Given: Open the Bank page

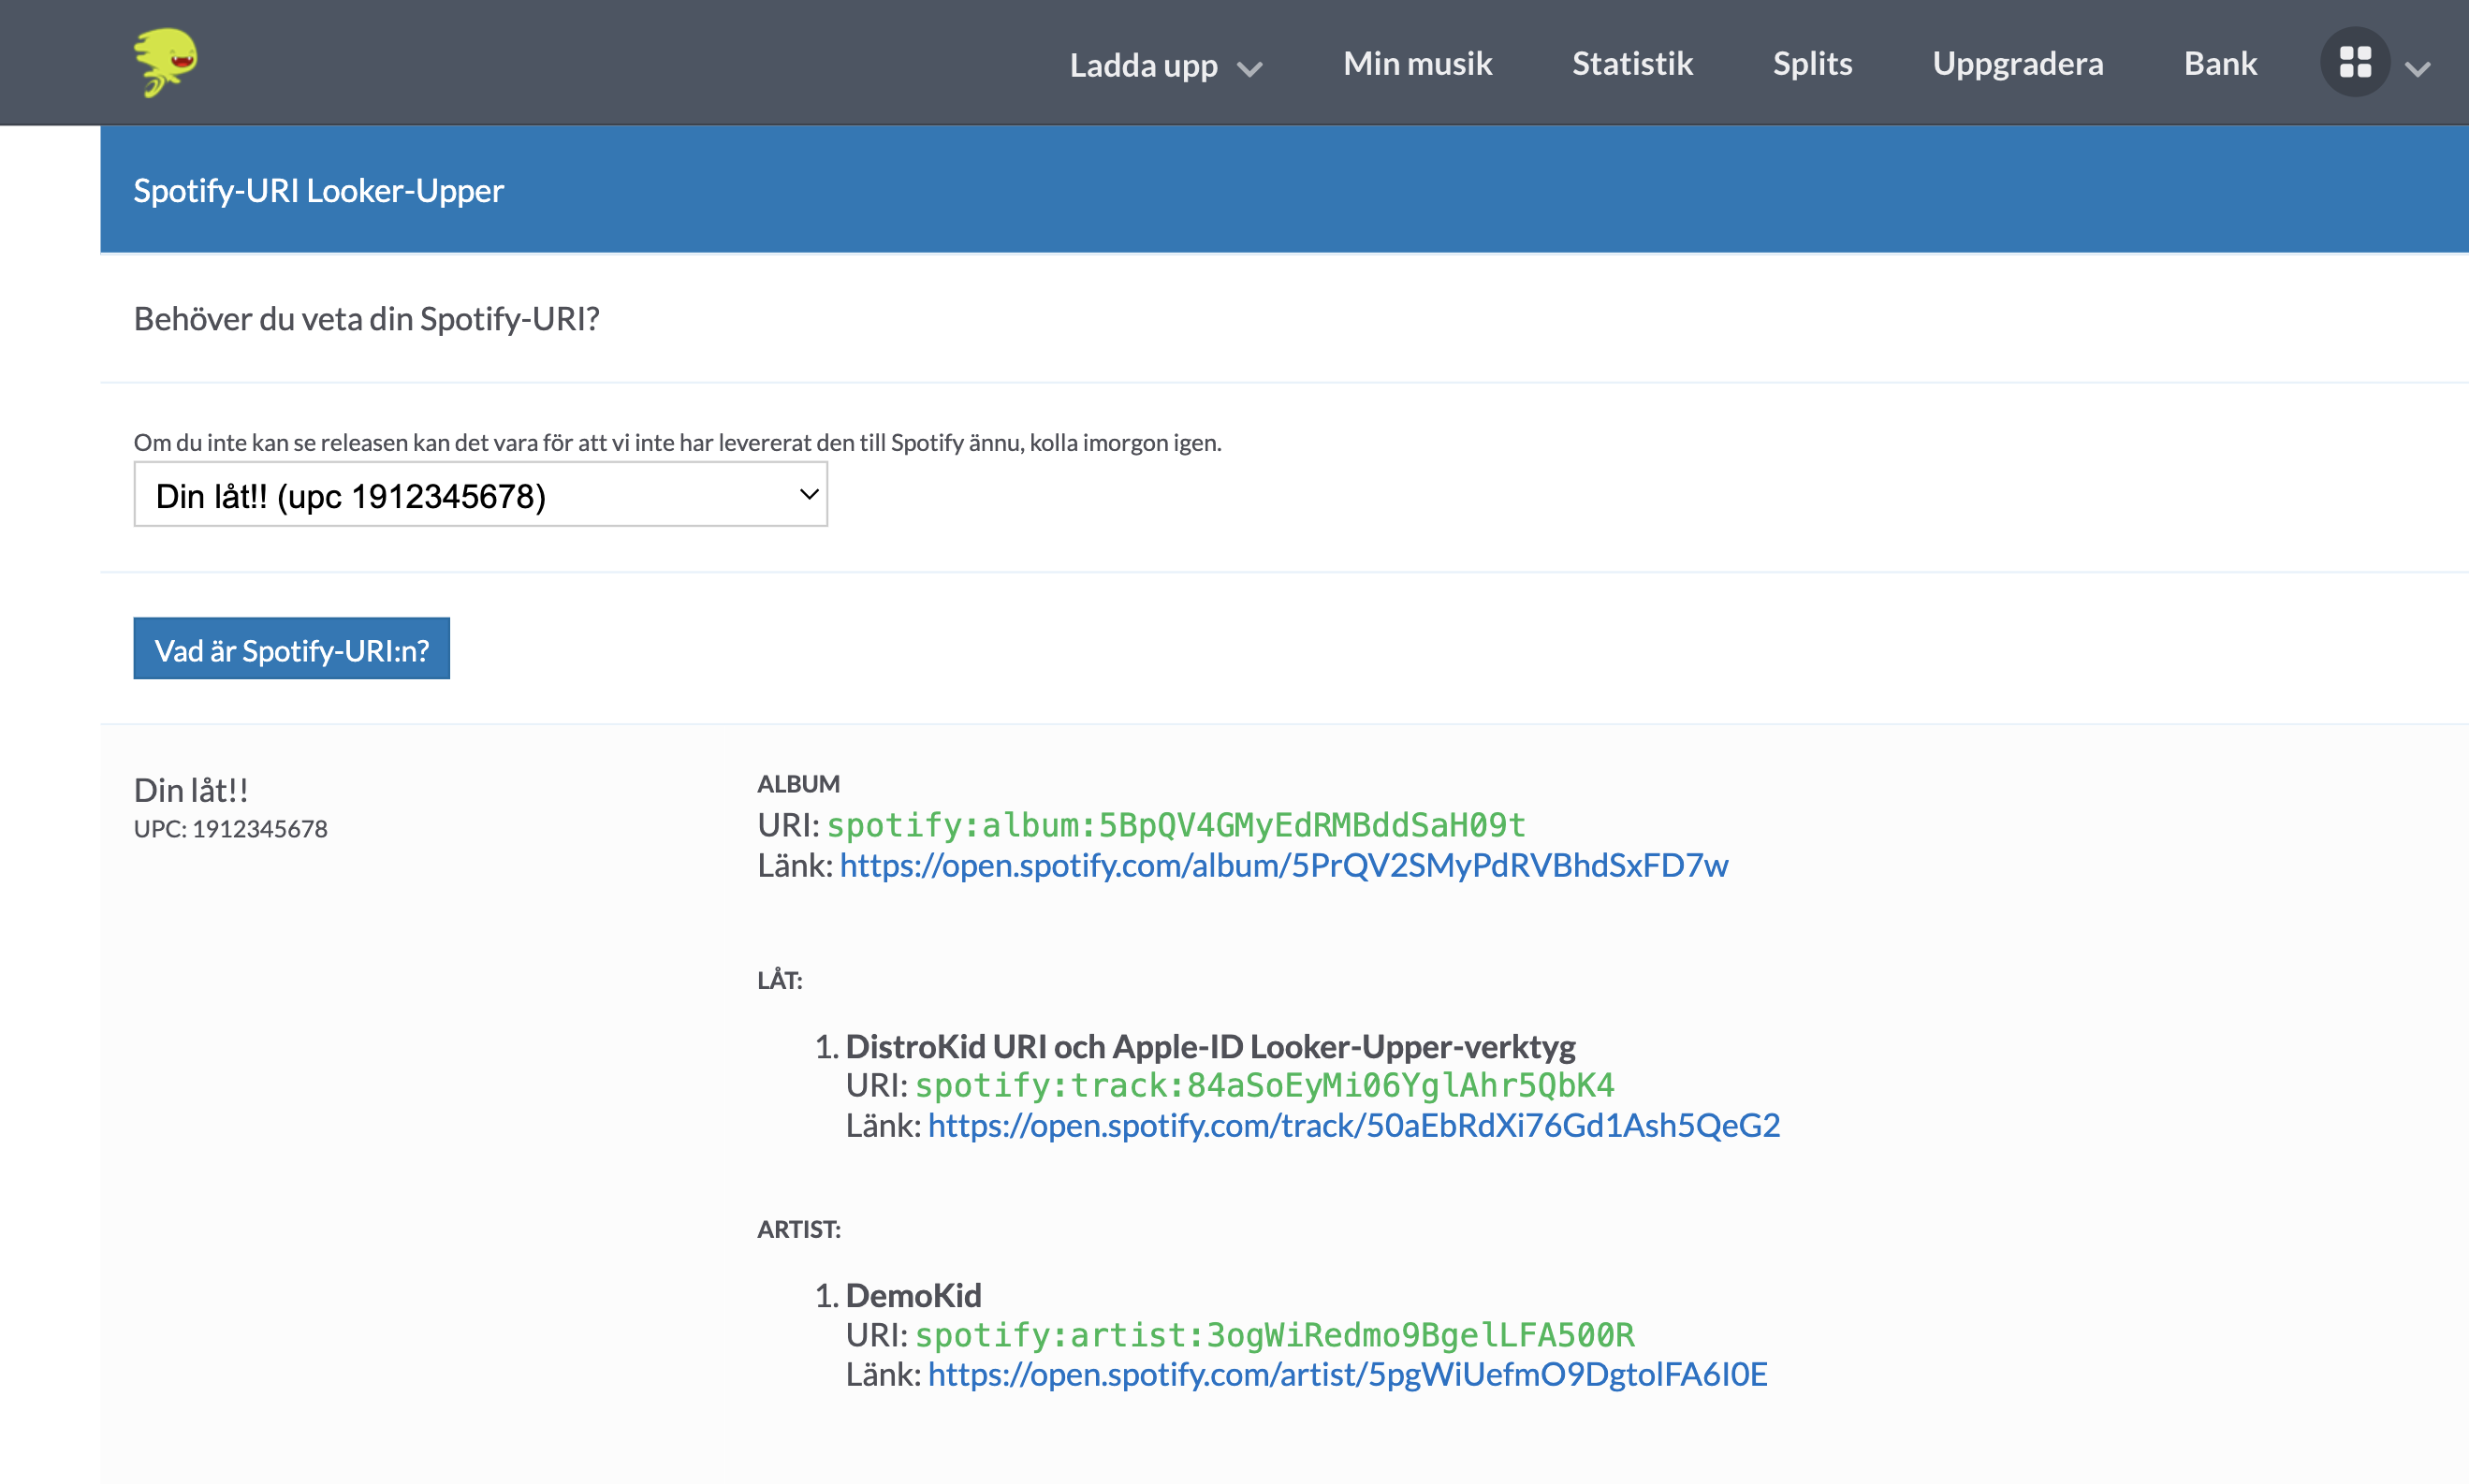Looking at the screenshot, I should 2220,63.
